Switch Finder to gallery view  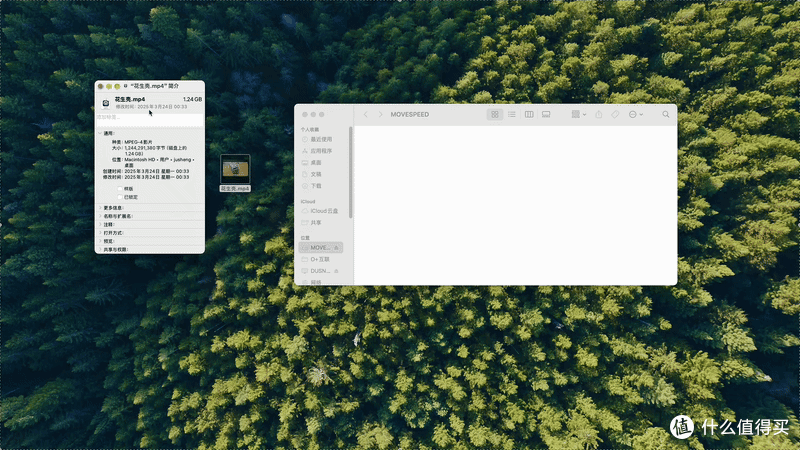point(546,114)
